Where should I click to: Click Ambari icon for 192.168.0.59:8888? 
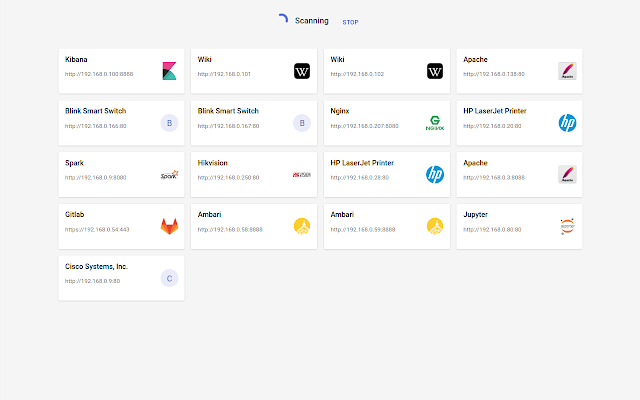(x=435, y=227)
